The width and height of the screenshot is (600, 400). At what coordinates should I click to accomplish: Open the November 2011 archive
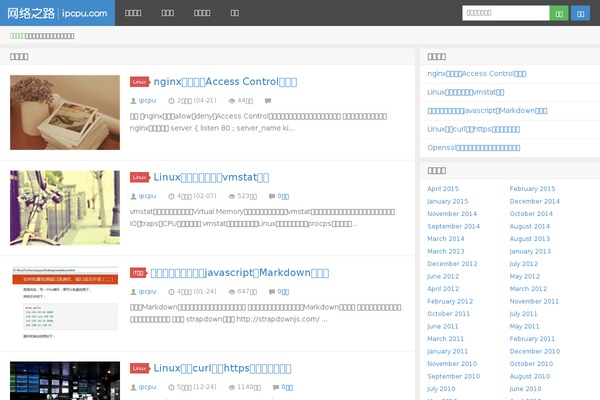534,301
